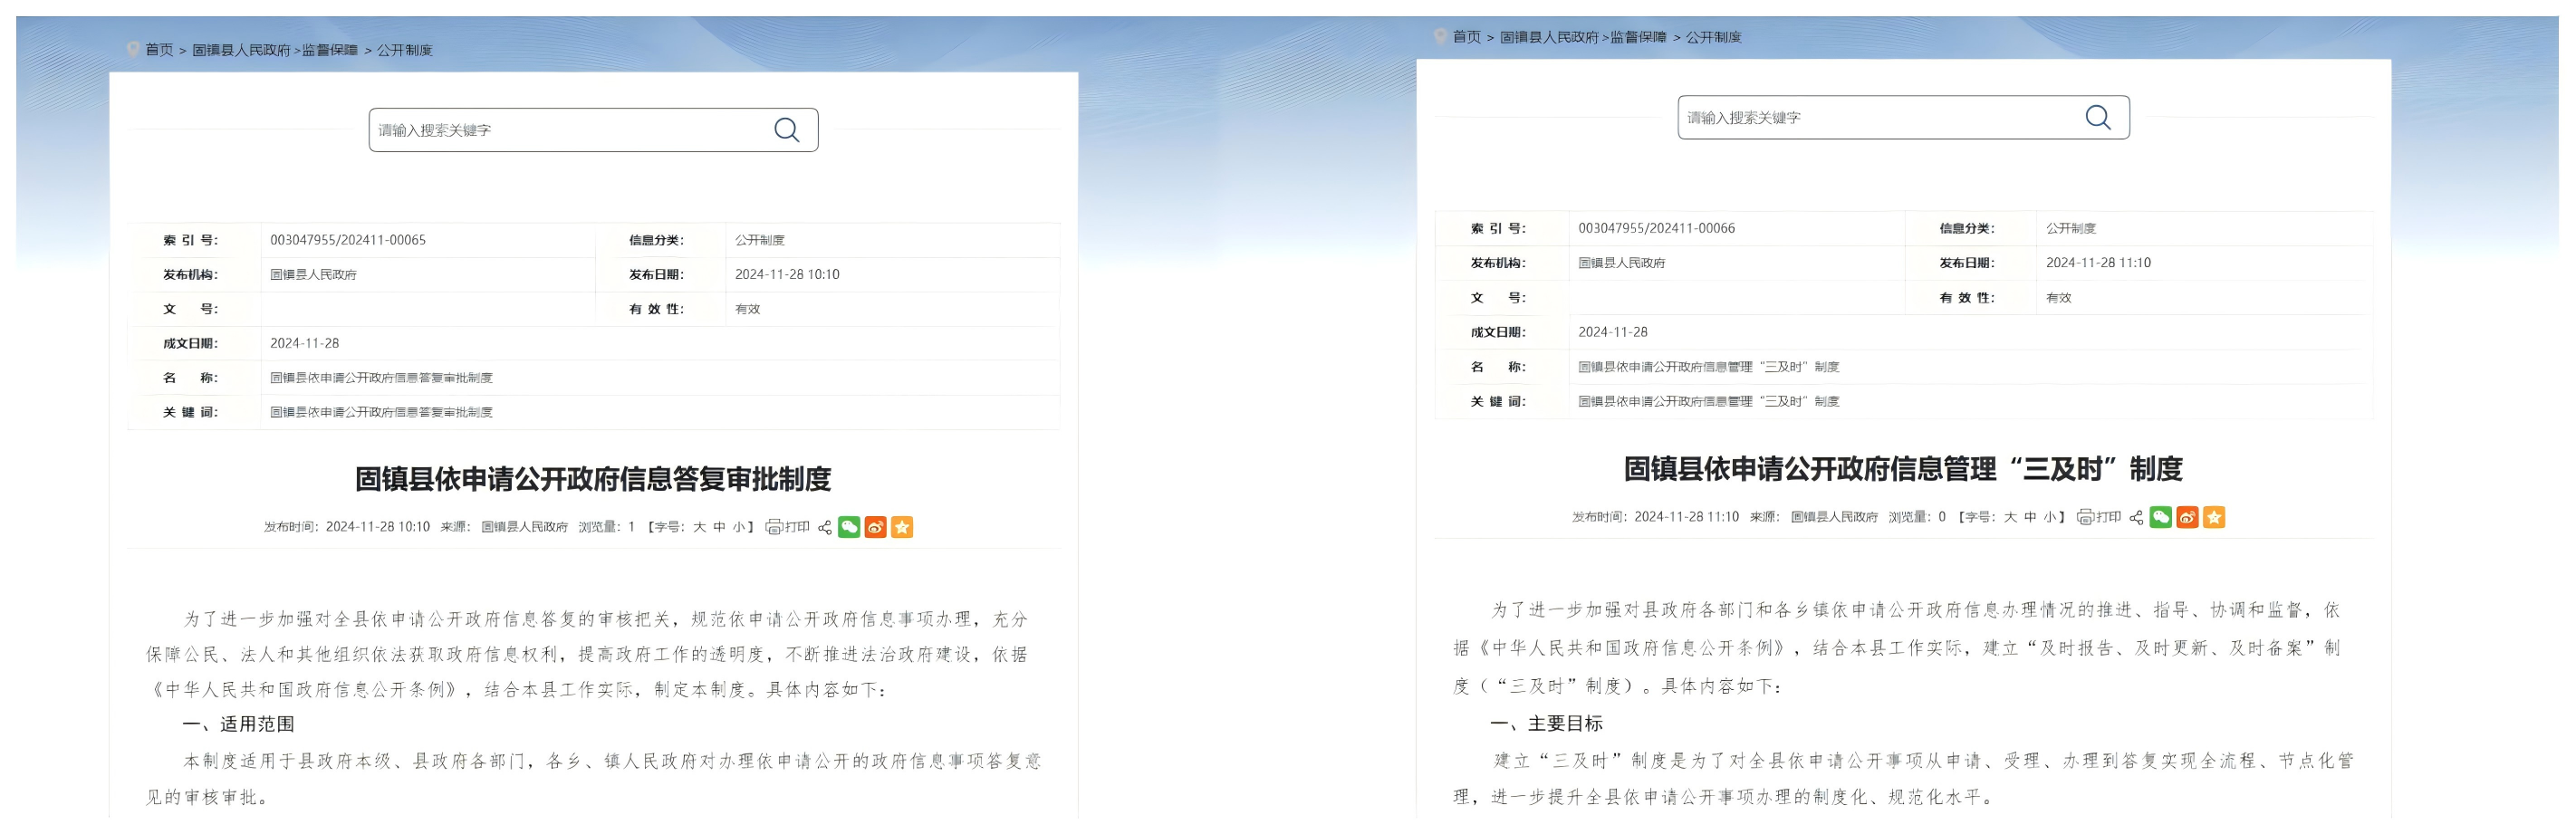2576x834 pixels.
Task: Click yellow star Qzone icon on 答复审批制度 page
Action: (x=902, y=527)
